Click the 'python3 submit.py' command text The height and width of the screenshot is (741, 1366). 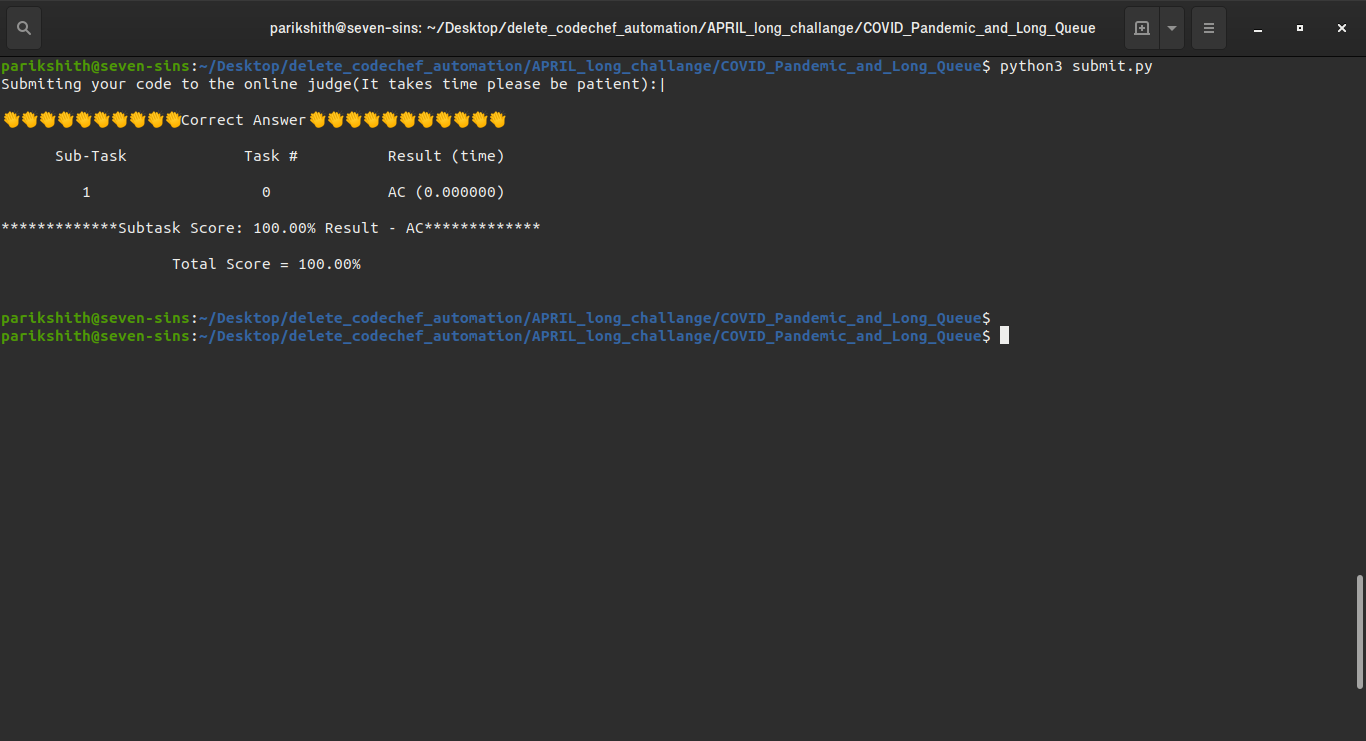pos(1076,66)
